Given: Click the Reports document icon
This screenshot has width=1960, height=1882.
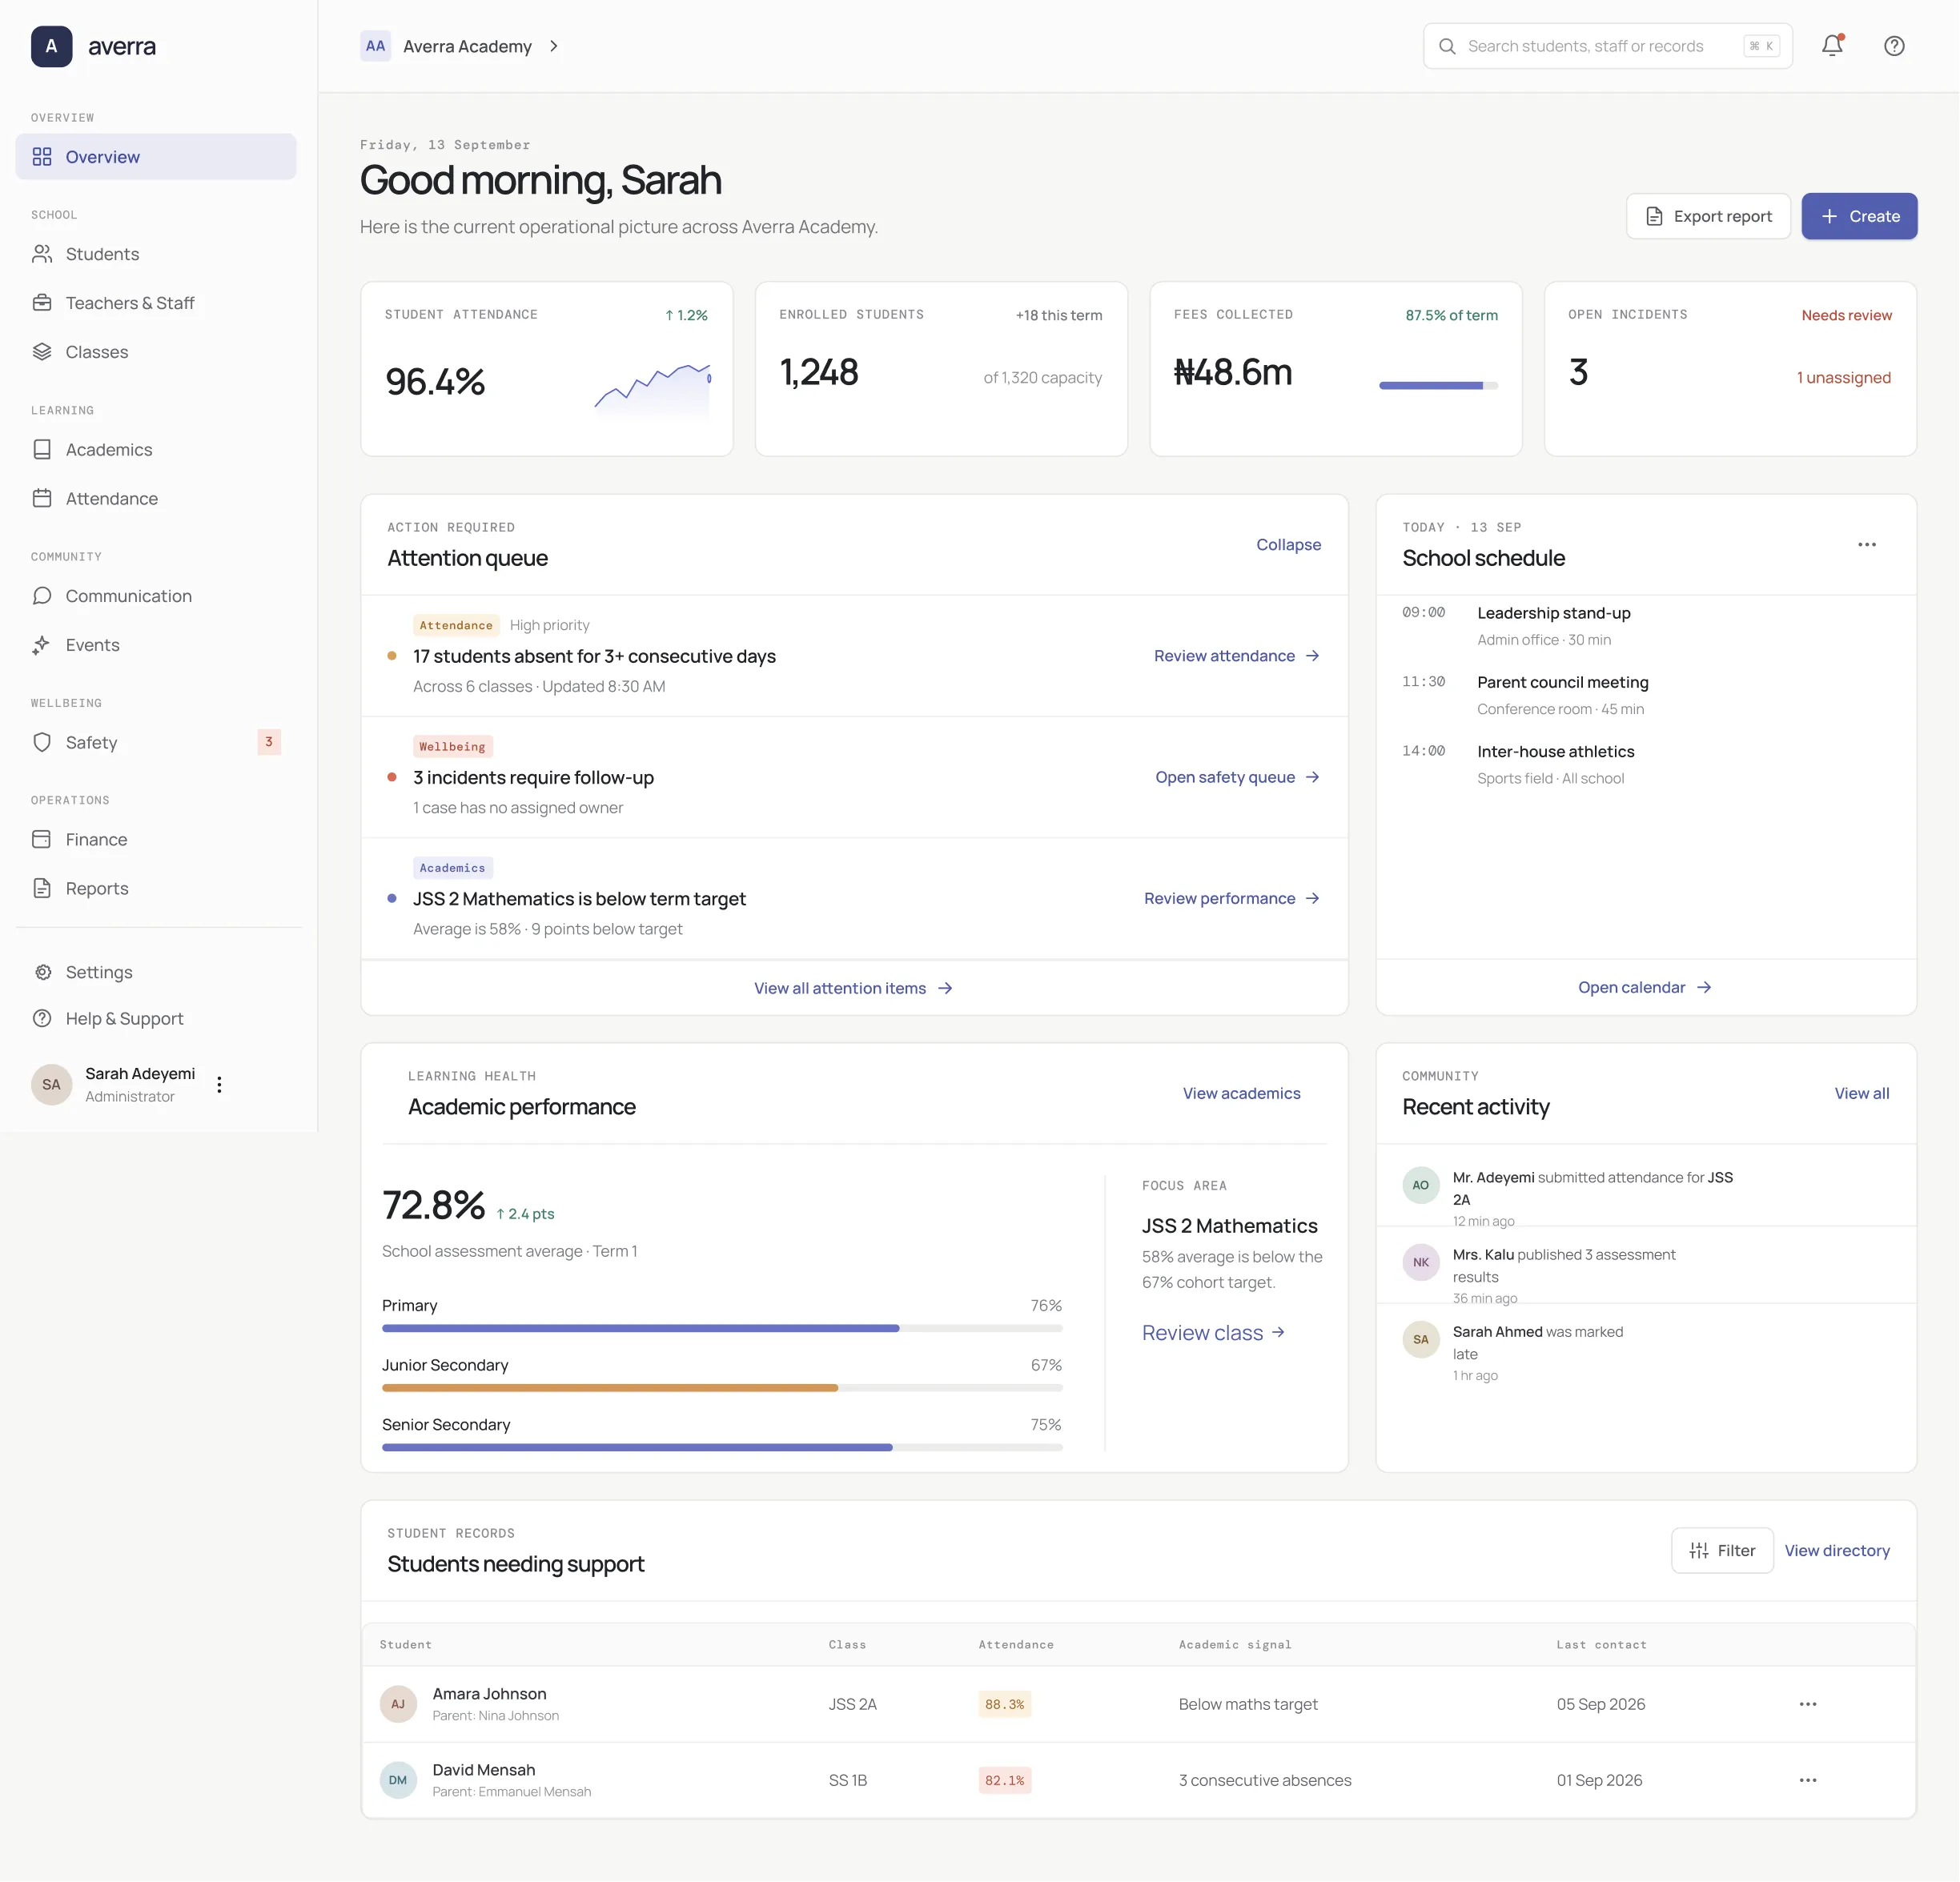Looking at the screenshot, I should point(42,888).
